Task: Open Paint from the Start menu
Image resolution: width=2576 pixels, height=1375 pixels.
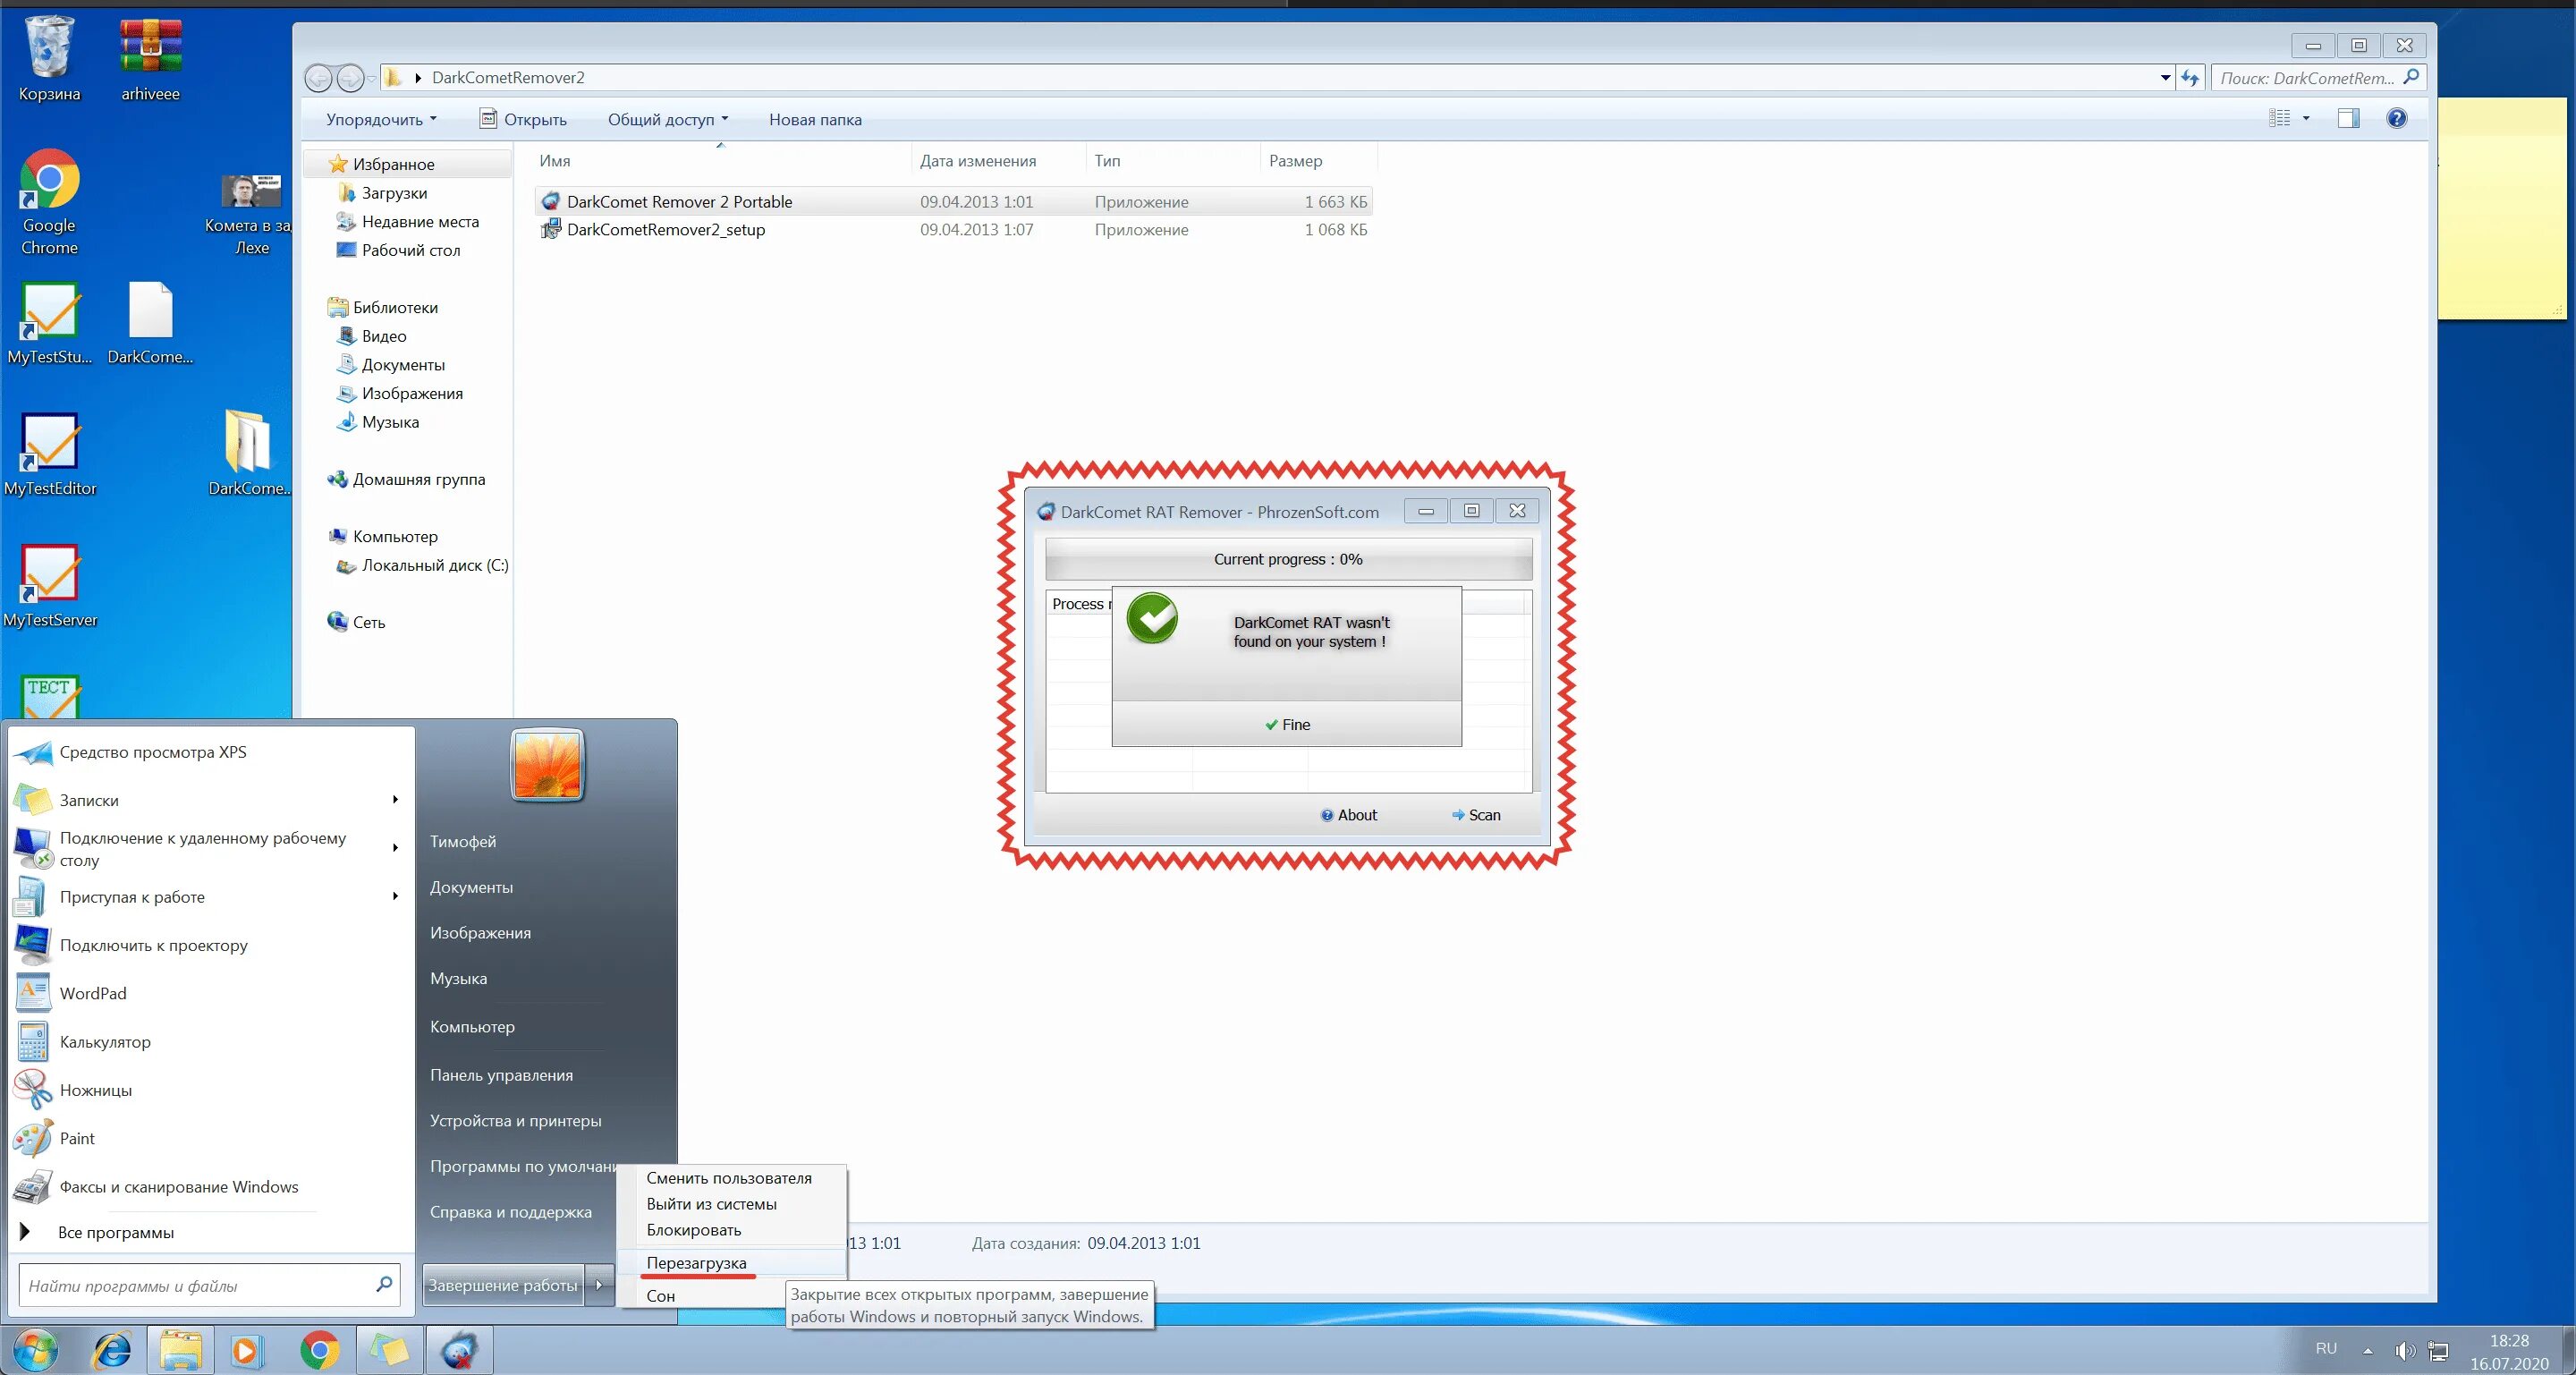Action: (76, 1138)
